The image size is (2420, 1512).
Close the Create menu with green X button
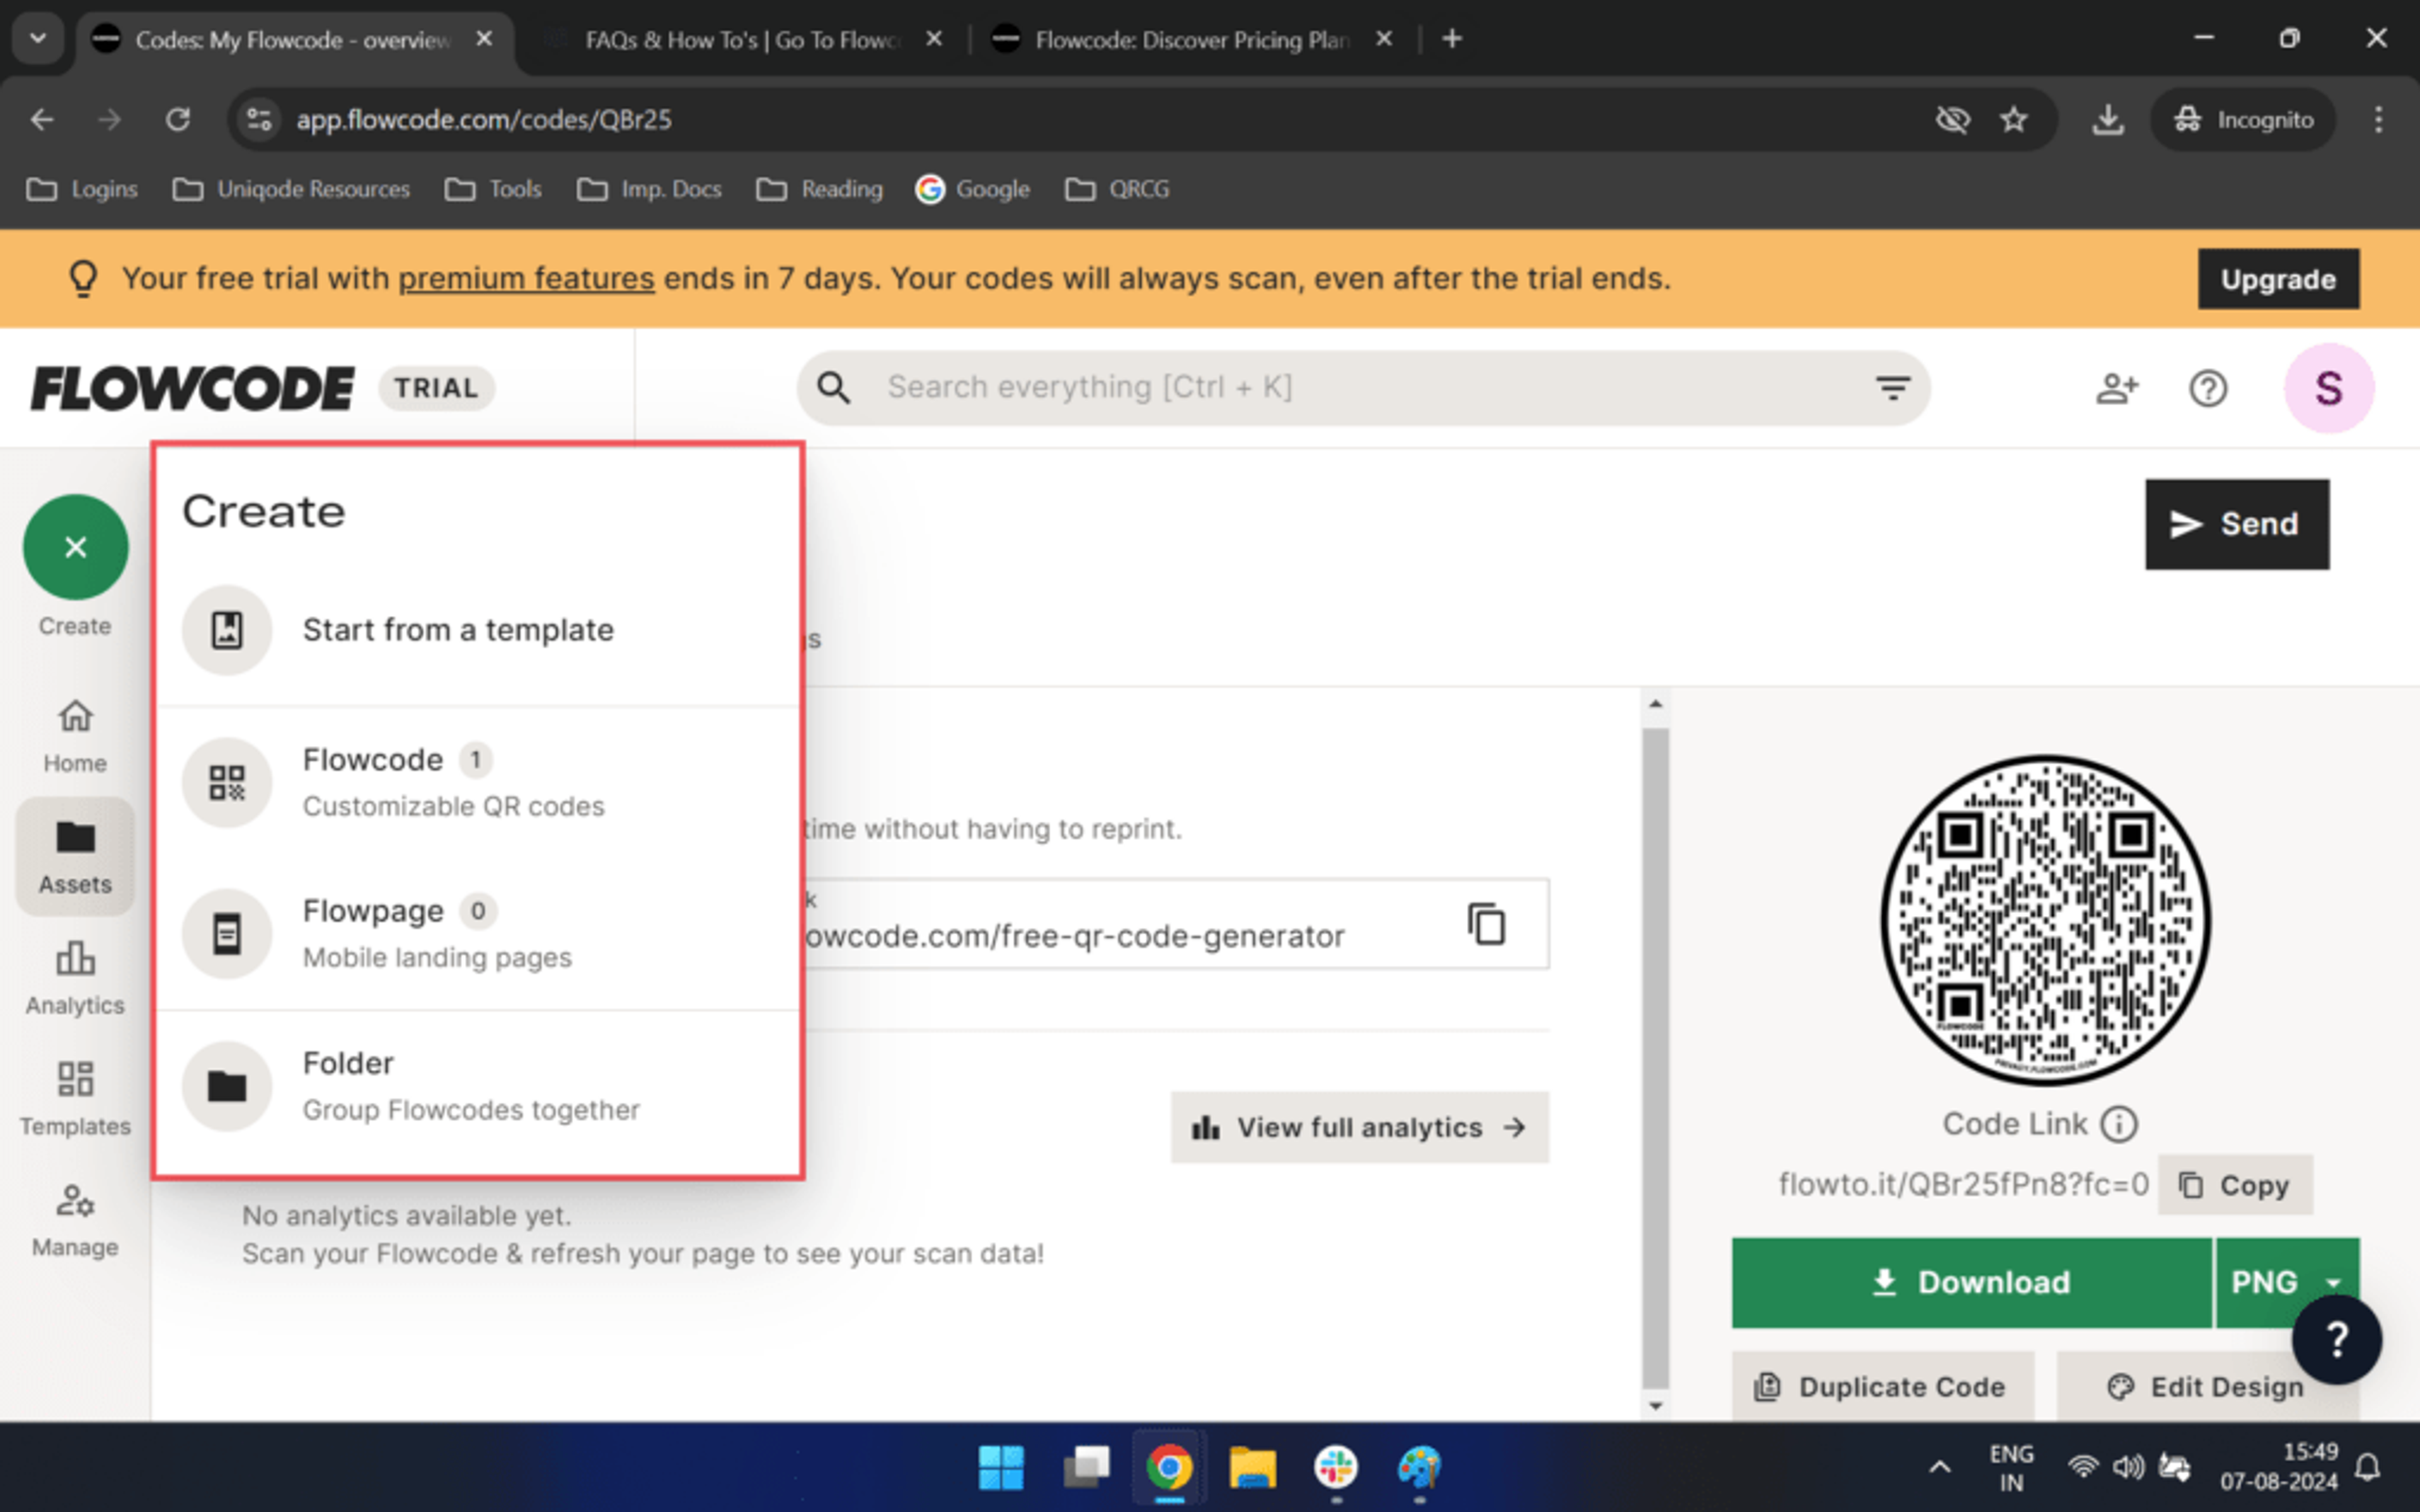pos(75,547)
